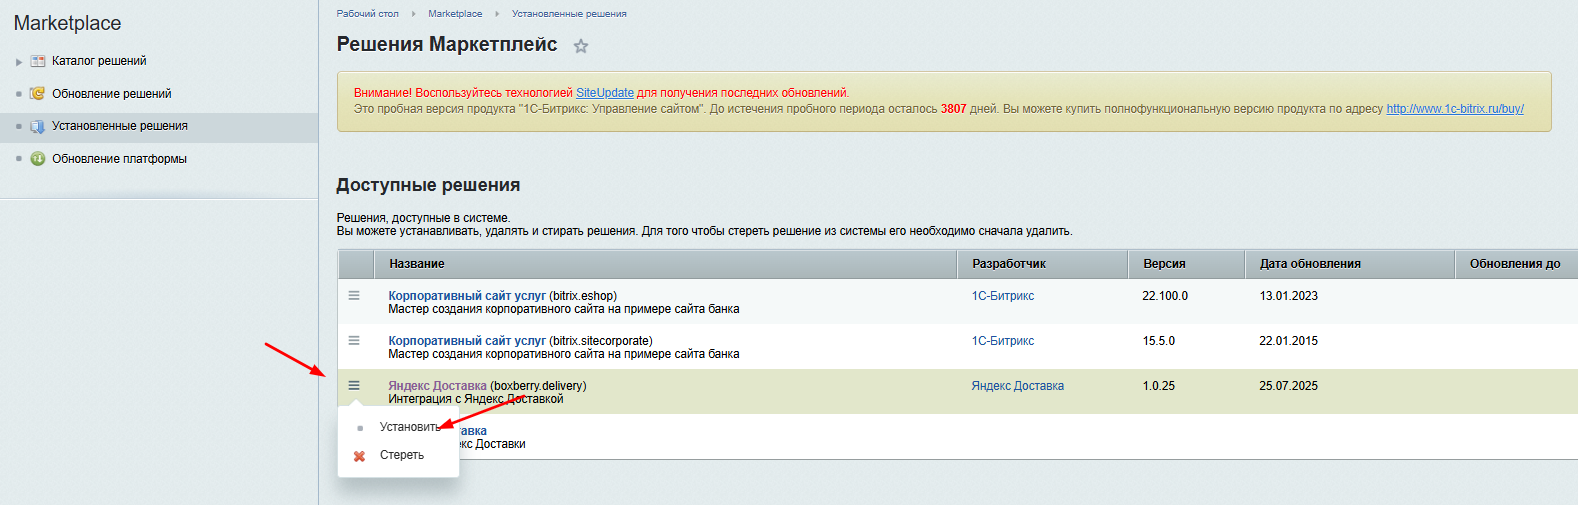The width and height of the screenshot is (1578, 505).
Task: Open hamburger menu for bitrix.sitecorporate row
Action: pyautogui.click(x=354, y=340)
